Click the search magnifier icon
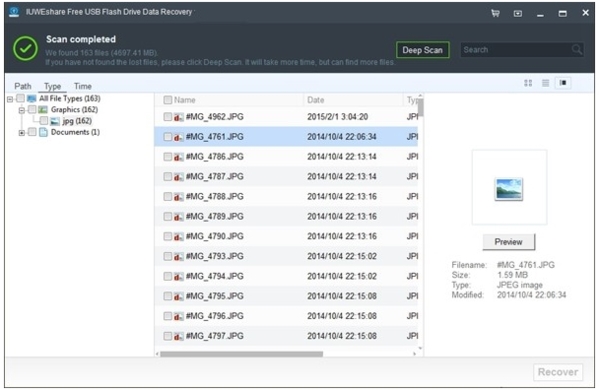Image resolution: width=599 pixels, height=390 pixels. (x=577, y=50)
